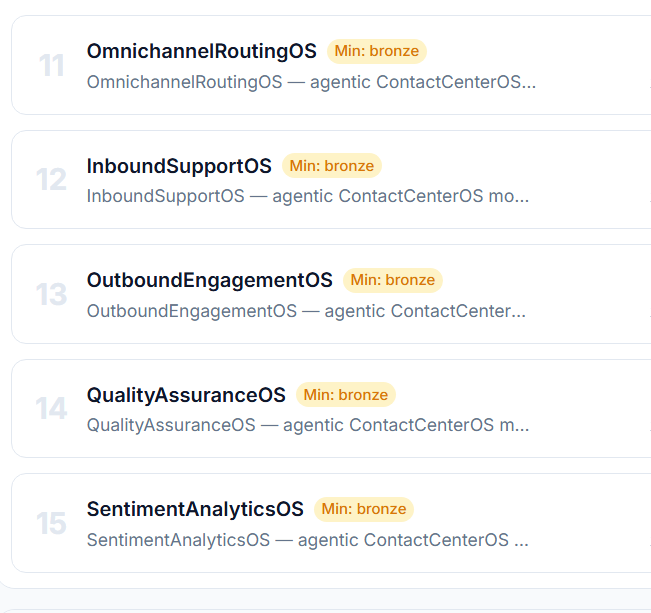This screenshot has height=613, width=651.
Task: Select the InboundSupportOS description line
Action: 308,196
